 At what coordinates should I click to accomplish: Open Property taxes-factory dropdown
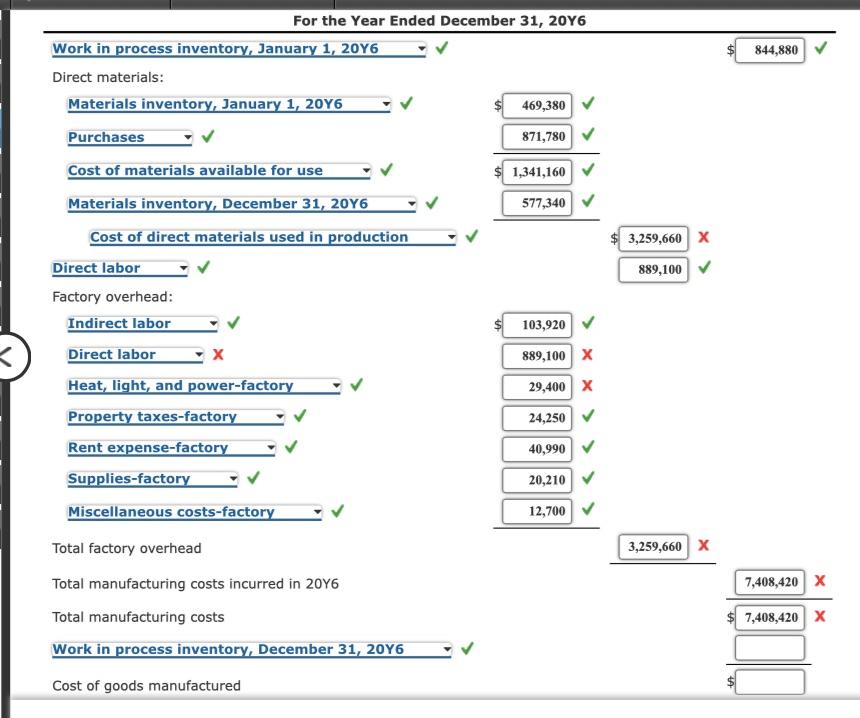pyautogui.click(x=176, y=417)
